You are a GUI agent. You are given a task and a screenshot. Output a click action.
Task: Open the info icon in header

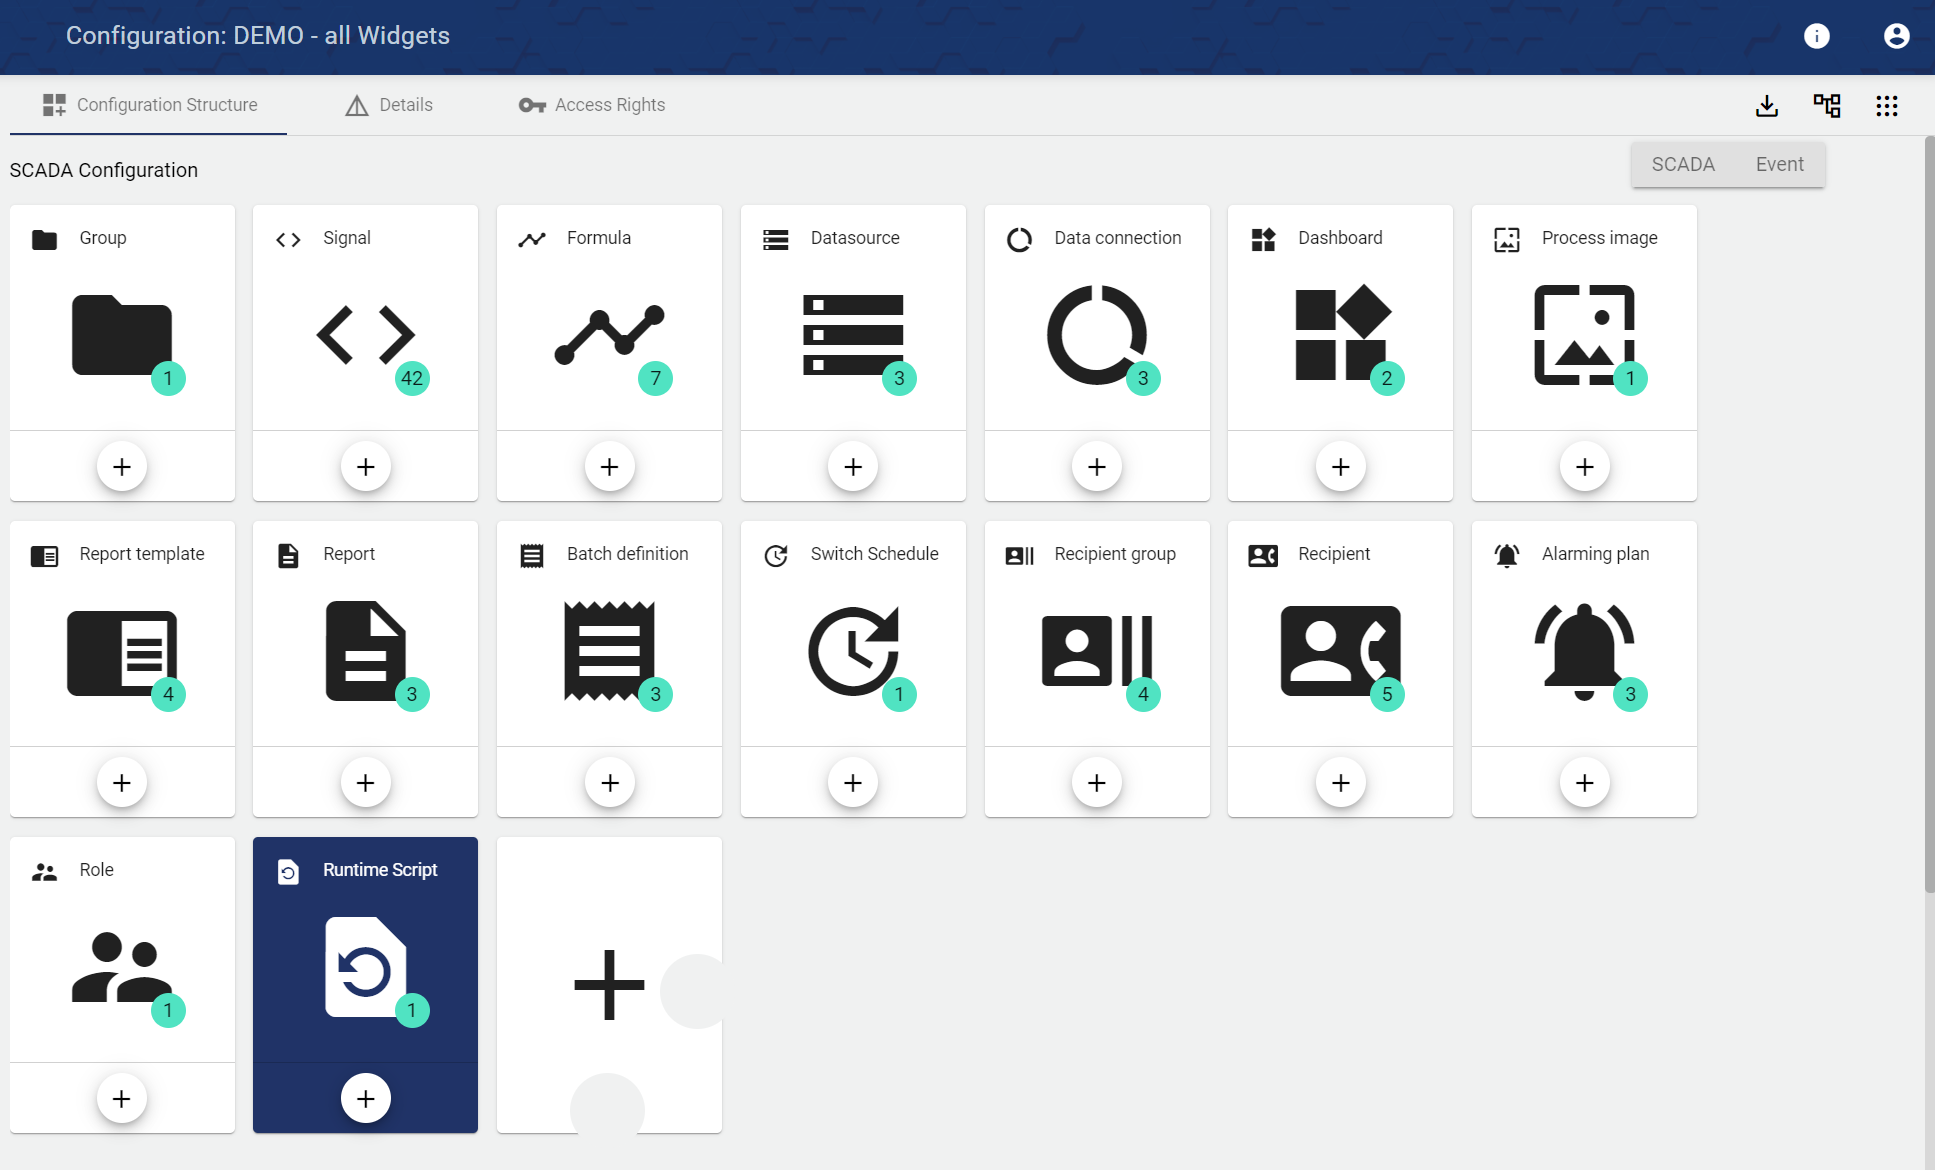(x=1817, y=36)
